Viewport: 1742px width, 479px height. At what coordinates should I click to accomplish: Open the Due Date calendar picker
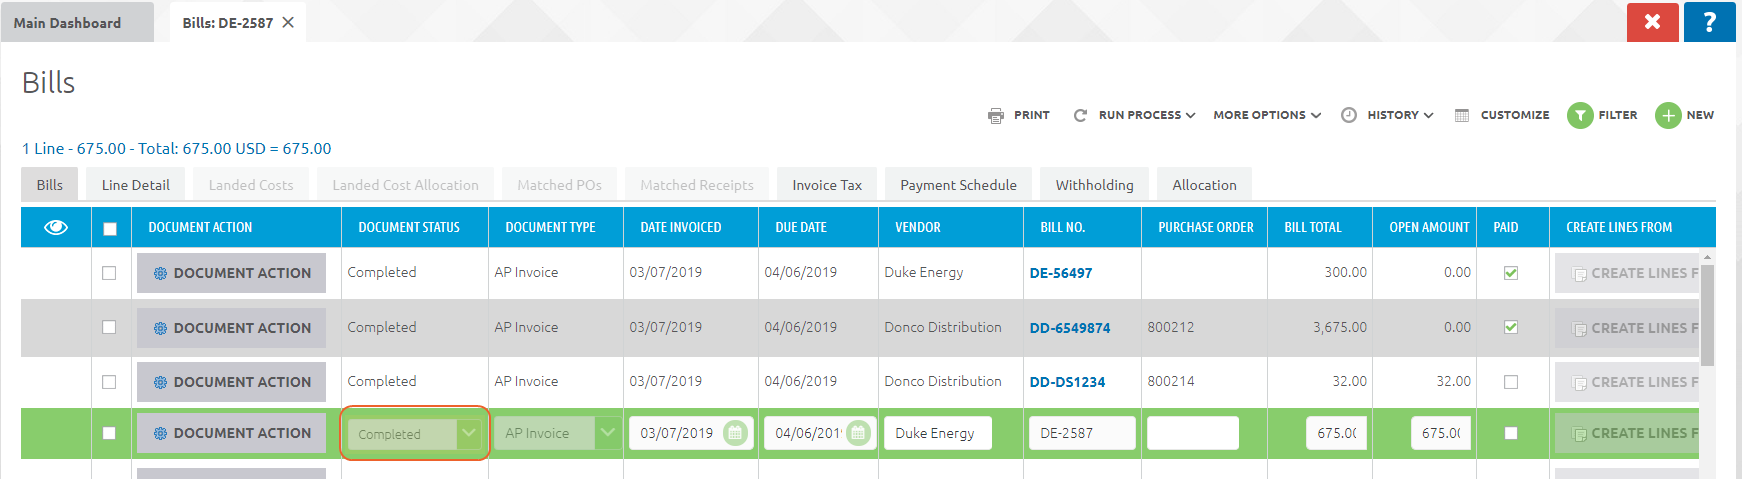(858, 433)
